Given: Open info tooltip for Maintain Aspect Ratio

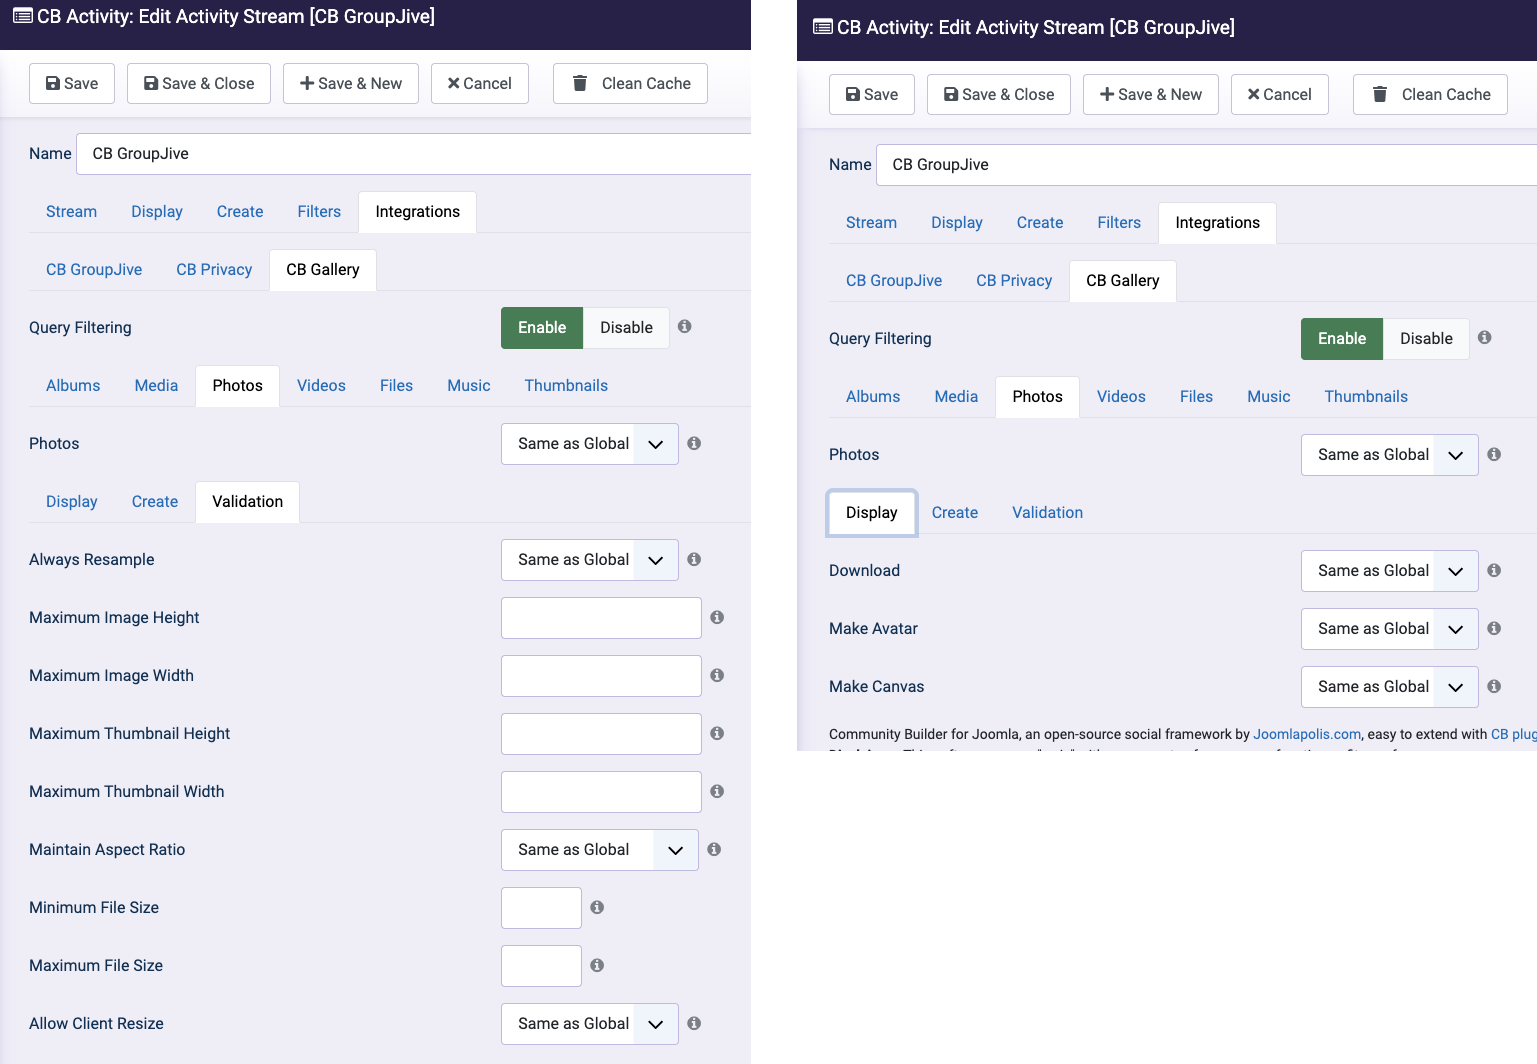Looking at the screenshot, I should [714, 850].
